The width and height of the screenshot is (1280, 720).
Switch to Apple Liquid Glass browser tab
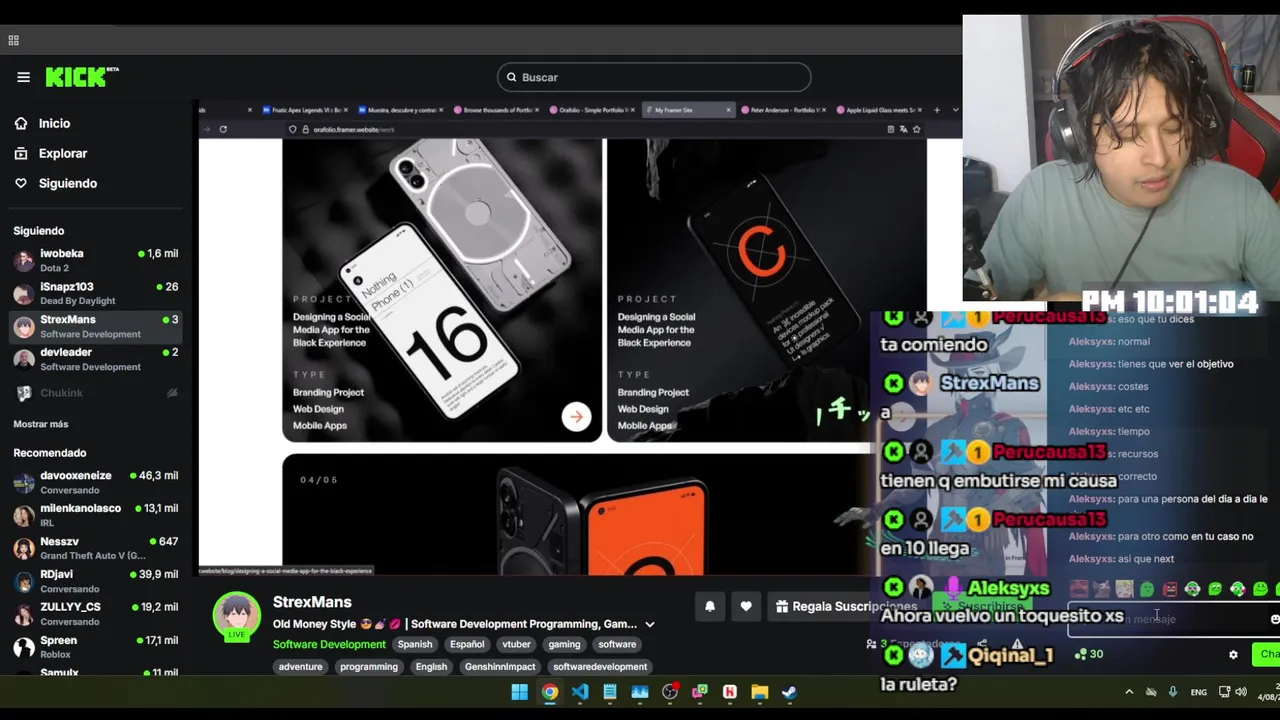point(877,110)
